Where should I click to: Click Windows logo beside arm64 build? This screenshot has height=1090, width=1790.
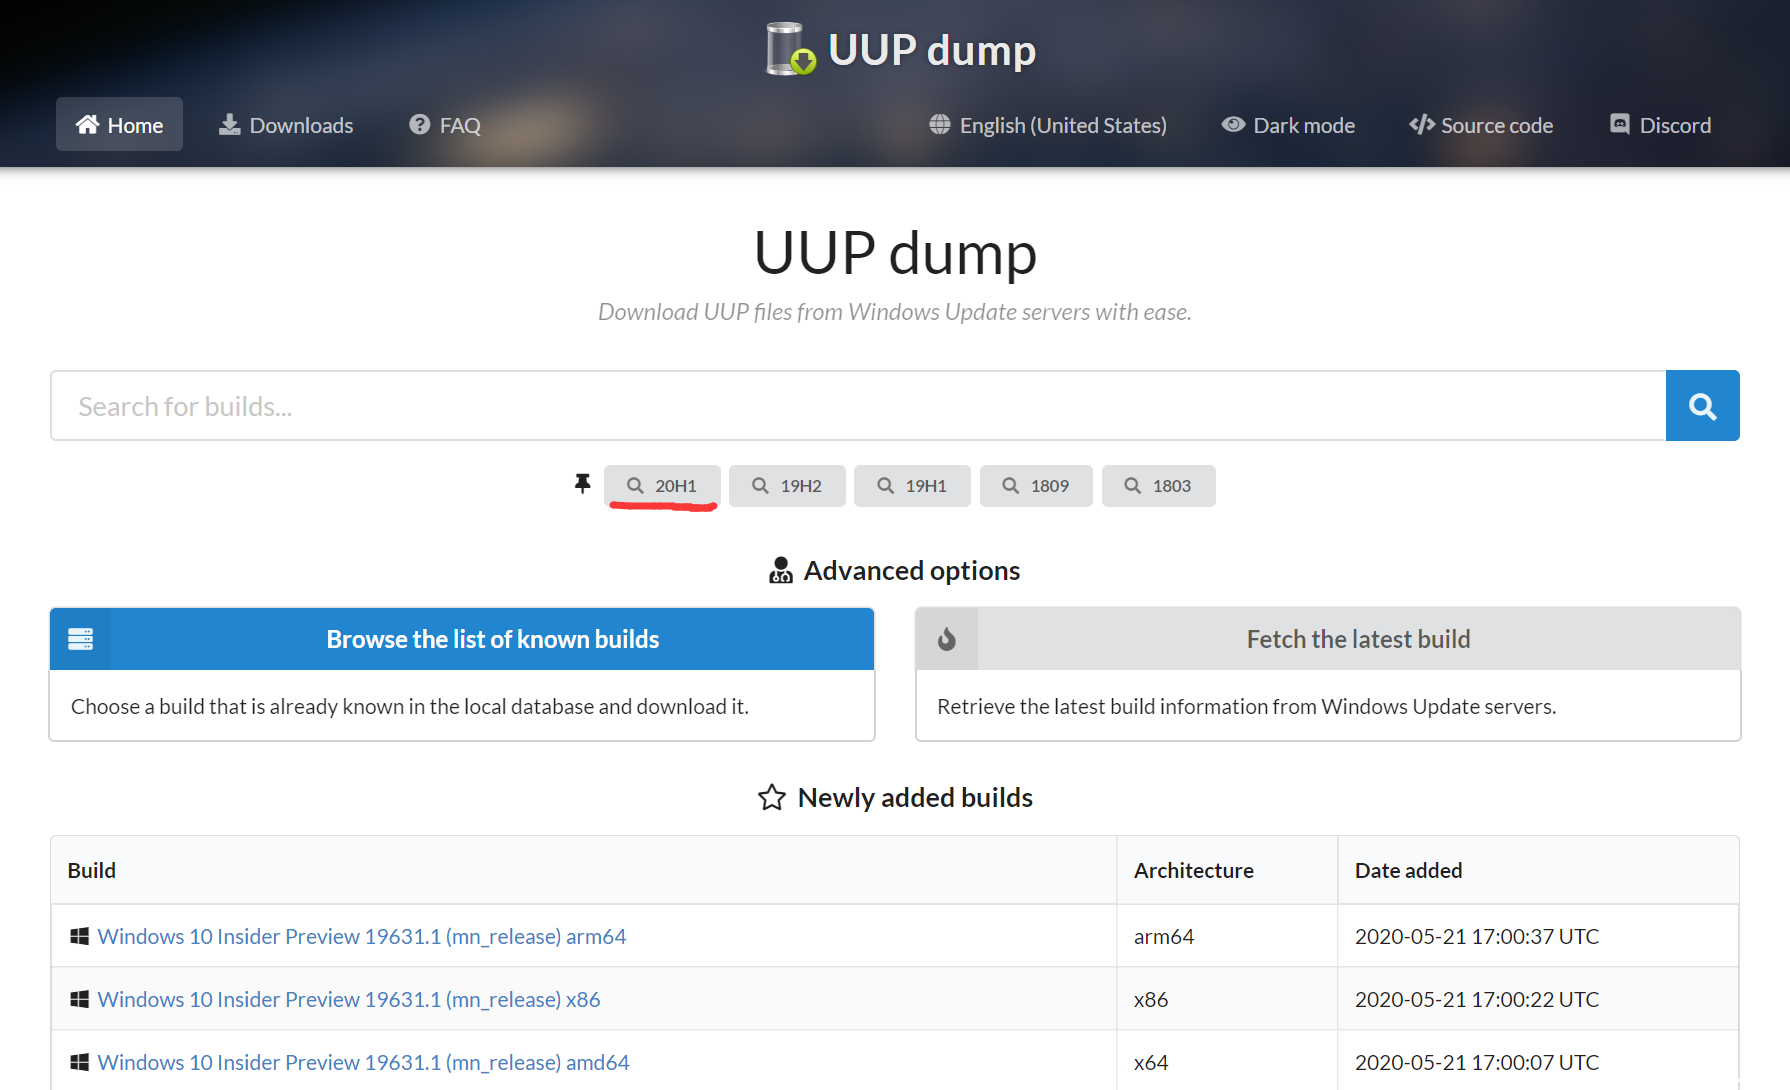point(80,936)
